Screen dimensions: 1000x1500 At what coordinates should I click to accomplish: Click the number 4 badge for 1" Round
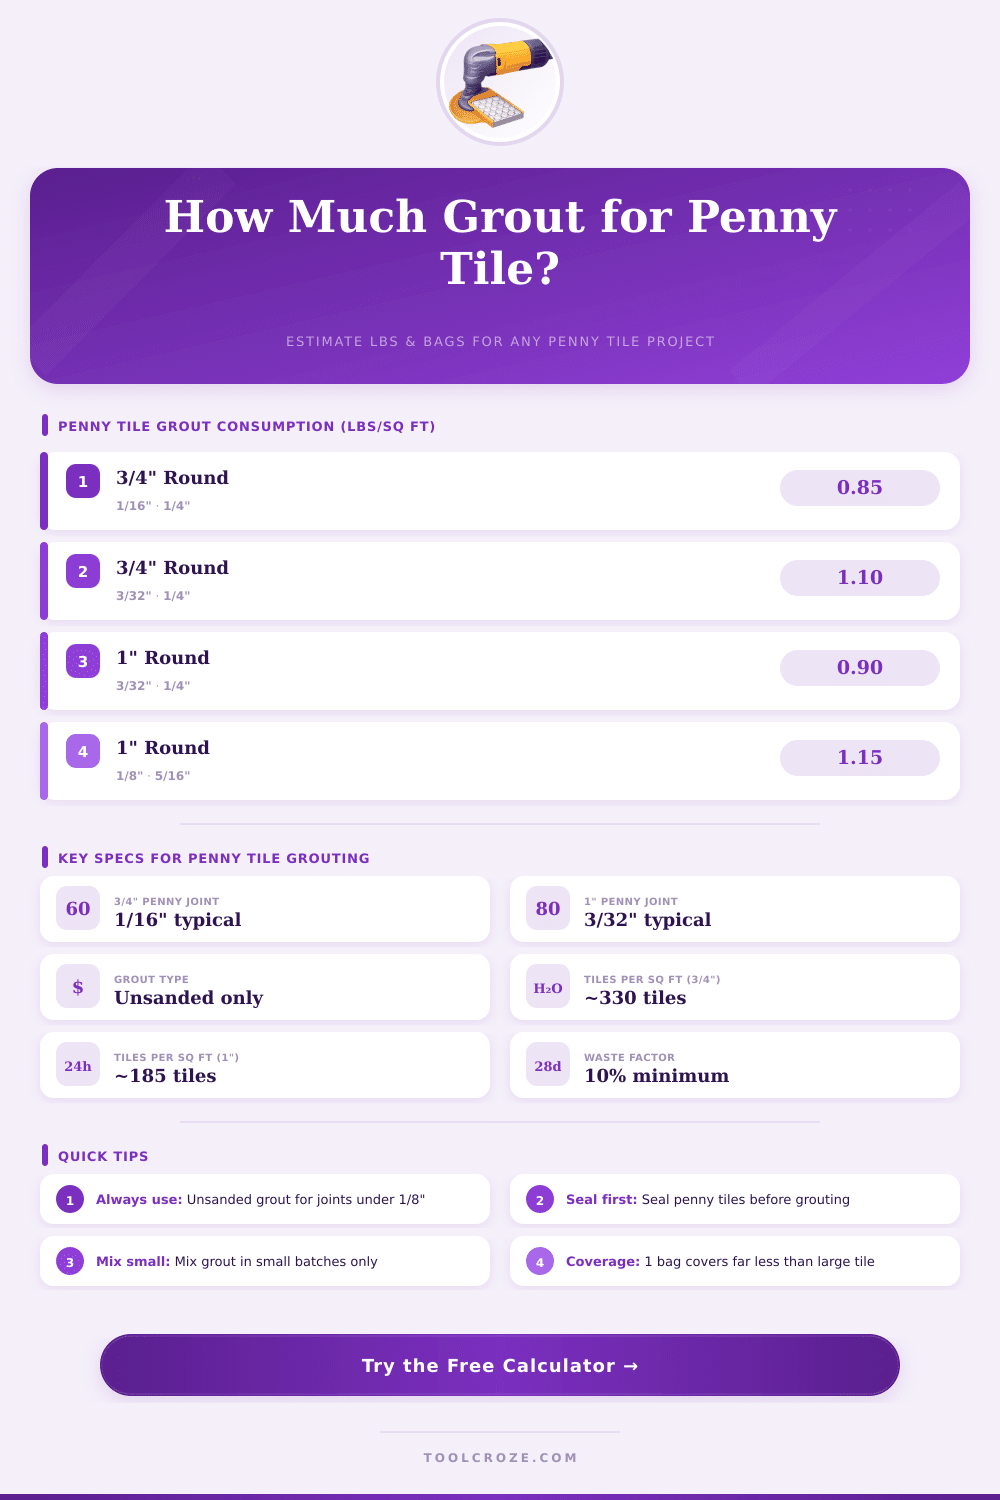pos(83,751)
